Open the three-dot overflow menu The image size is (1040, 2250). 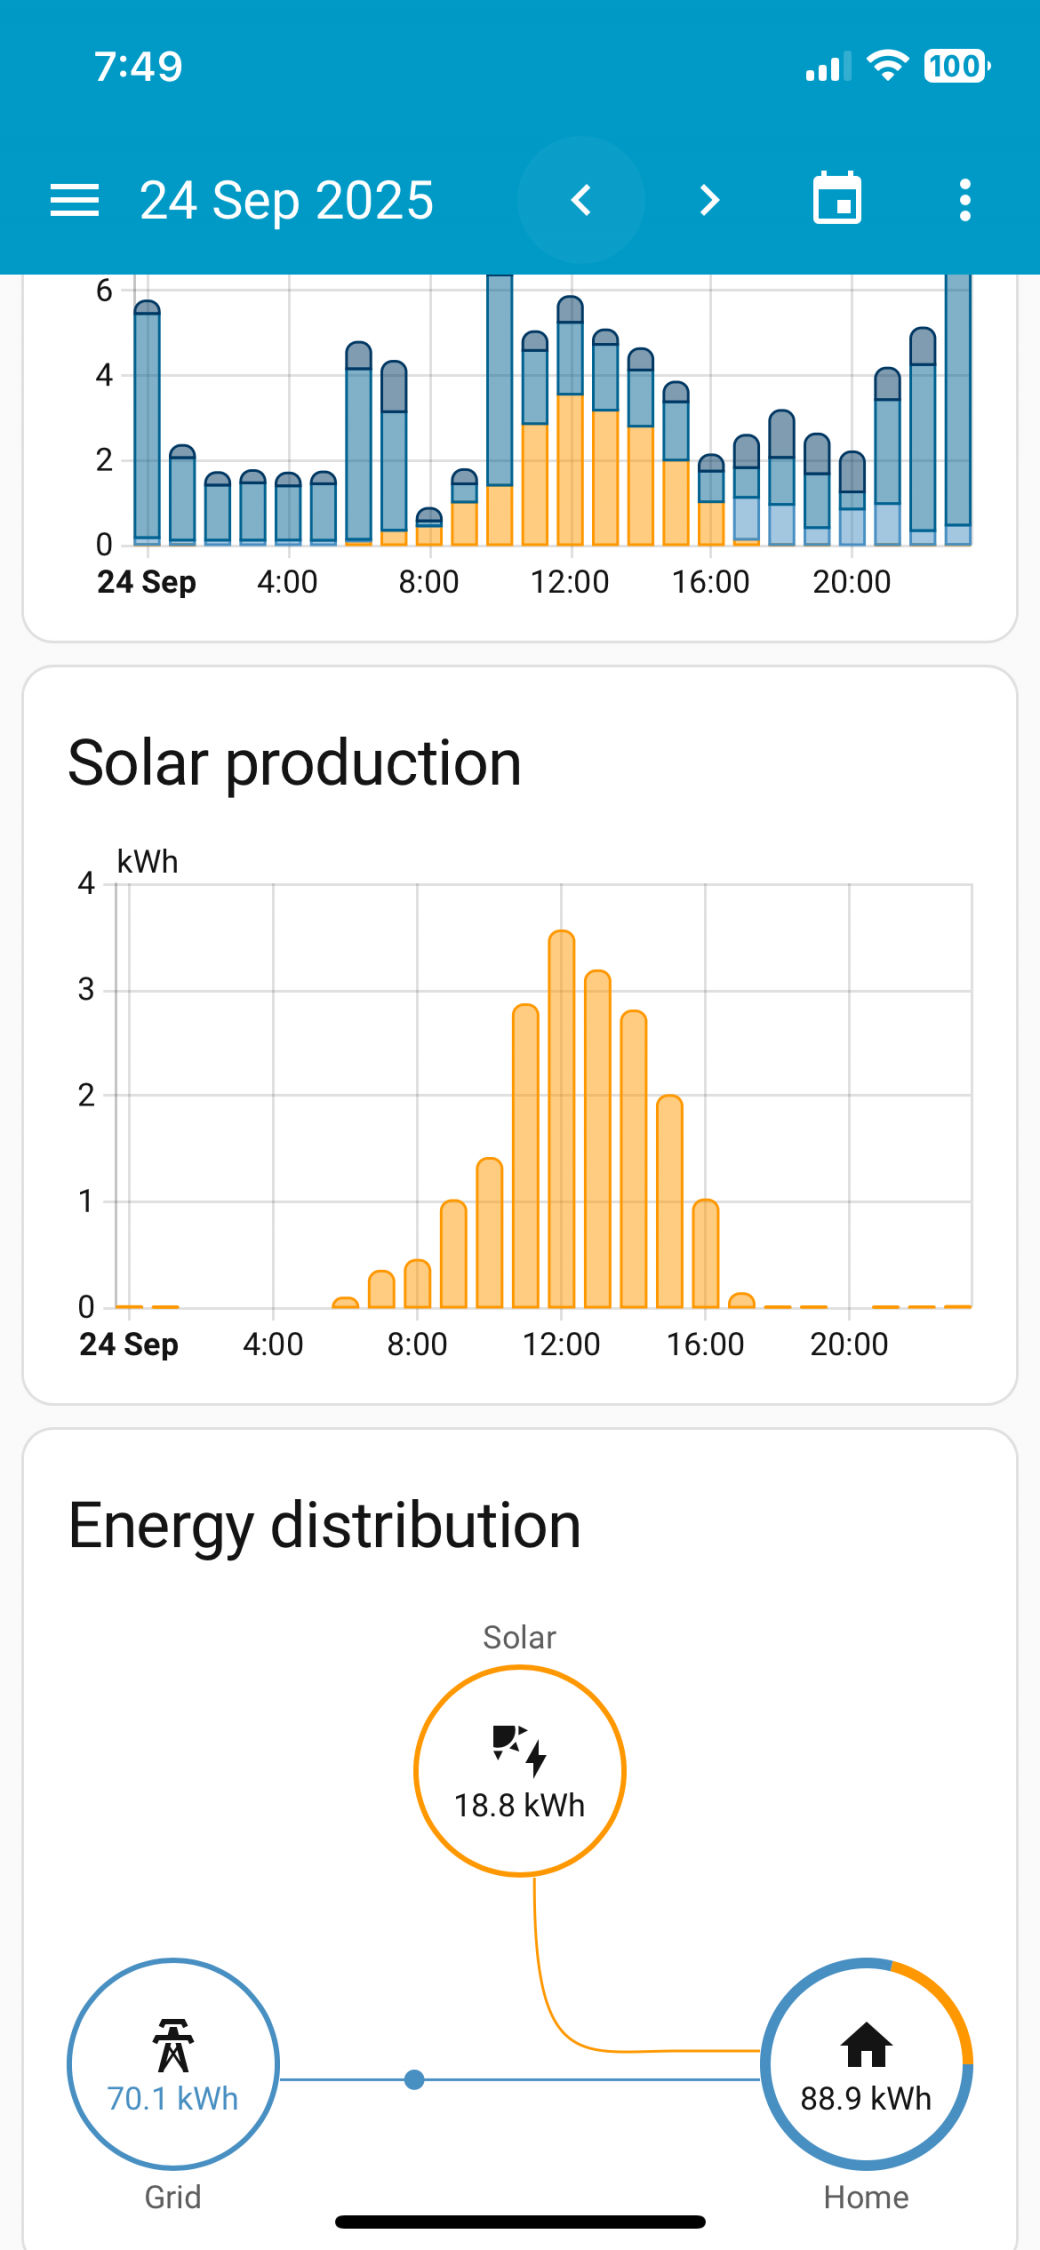pyautogui.click(x=964, y=200)
